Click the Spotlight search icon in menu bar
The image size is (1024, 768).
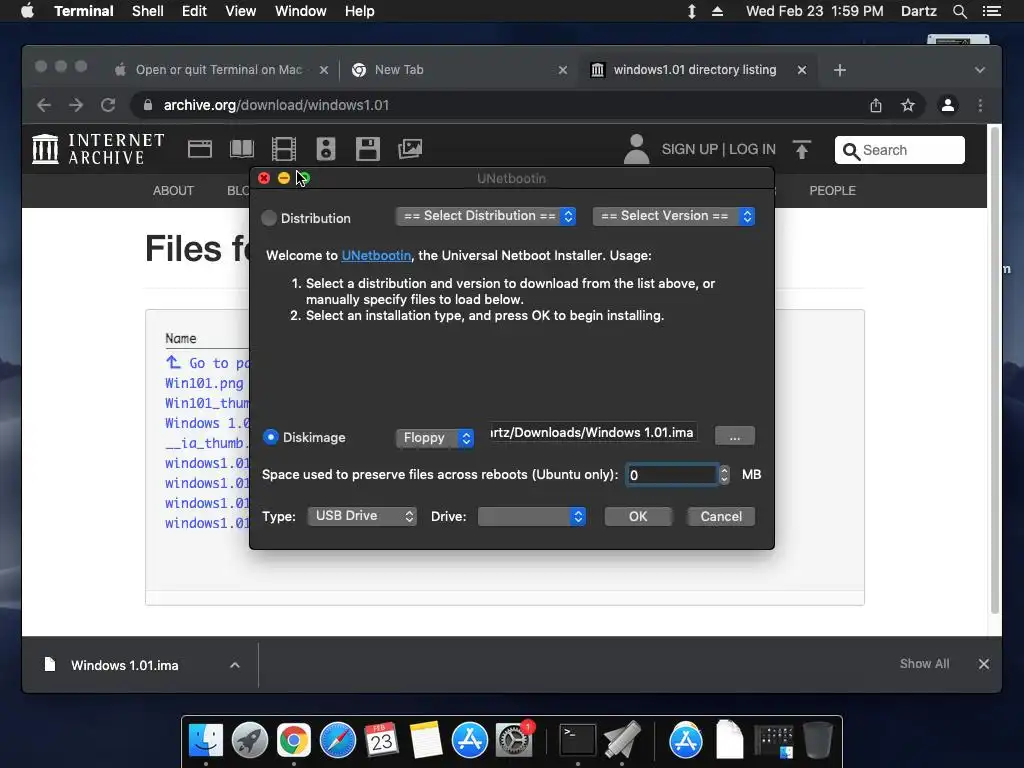959,11
